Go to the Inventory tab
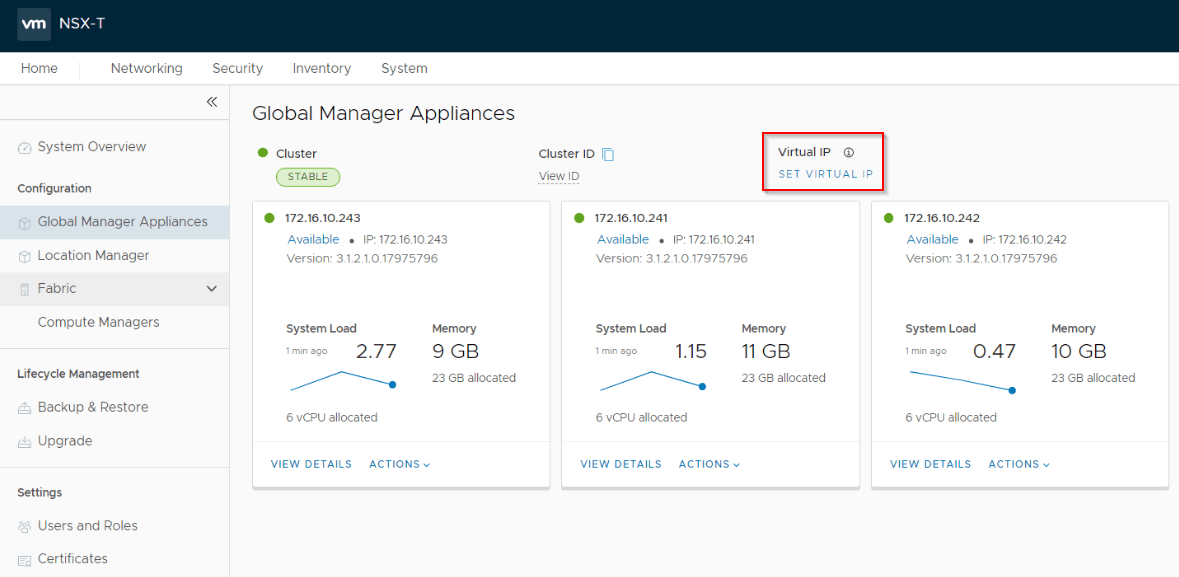The width and height of the screenshot is (1179, 577). pyautogui.click(x=322, y=68)
